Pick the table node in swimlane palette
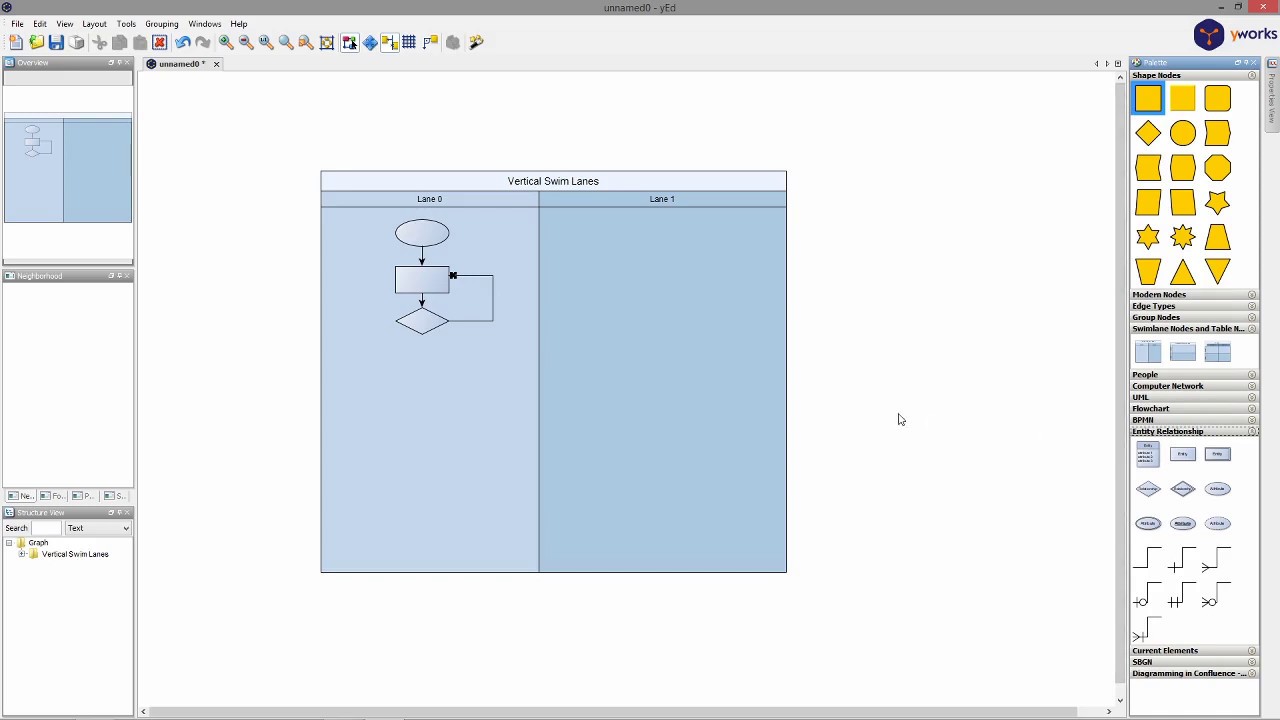 pos(1217,351)
